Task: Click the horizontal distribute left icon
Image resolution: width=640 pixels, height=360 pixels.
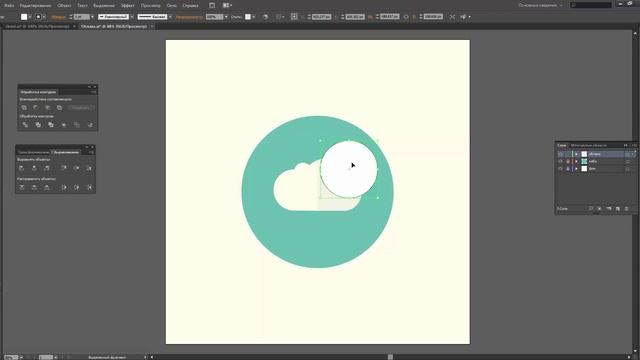Action: click(x=64, y=187)
